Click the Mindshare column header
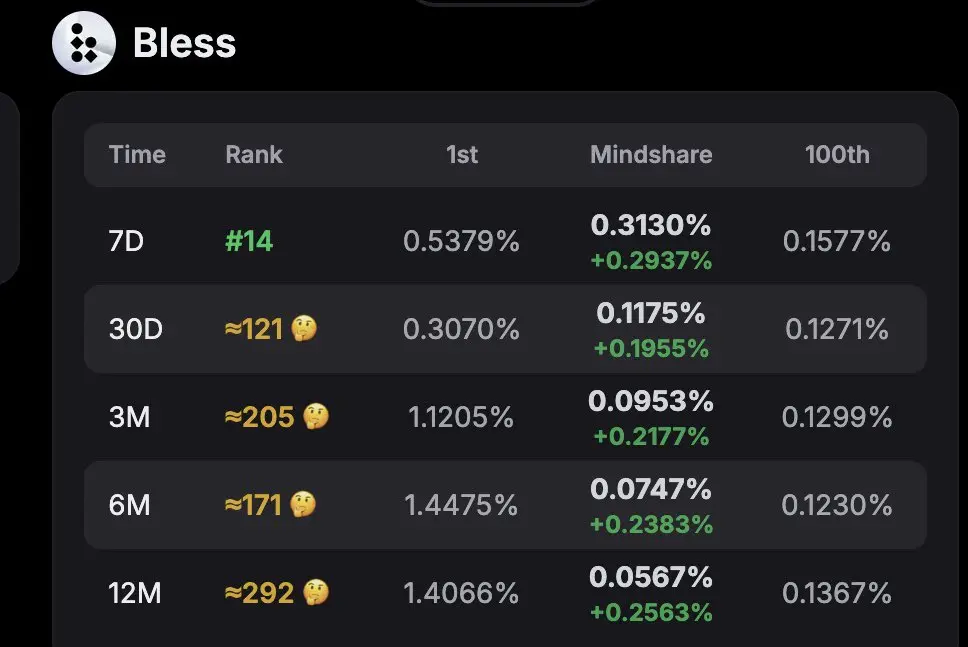968x647 pixels. tap(651, 154)
